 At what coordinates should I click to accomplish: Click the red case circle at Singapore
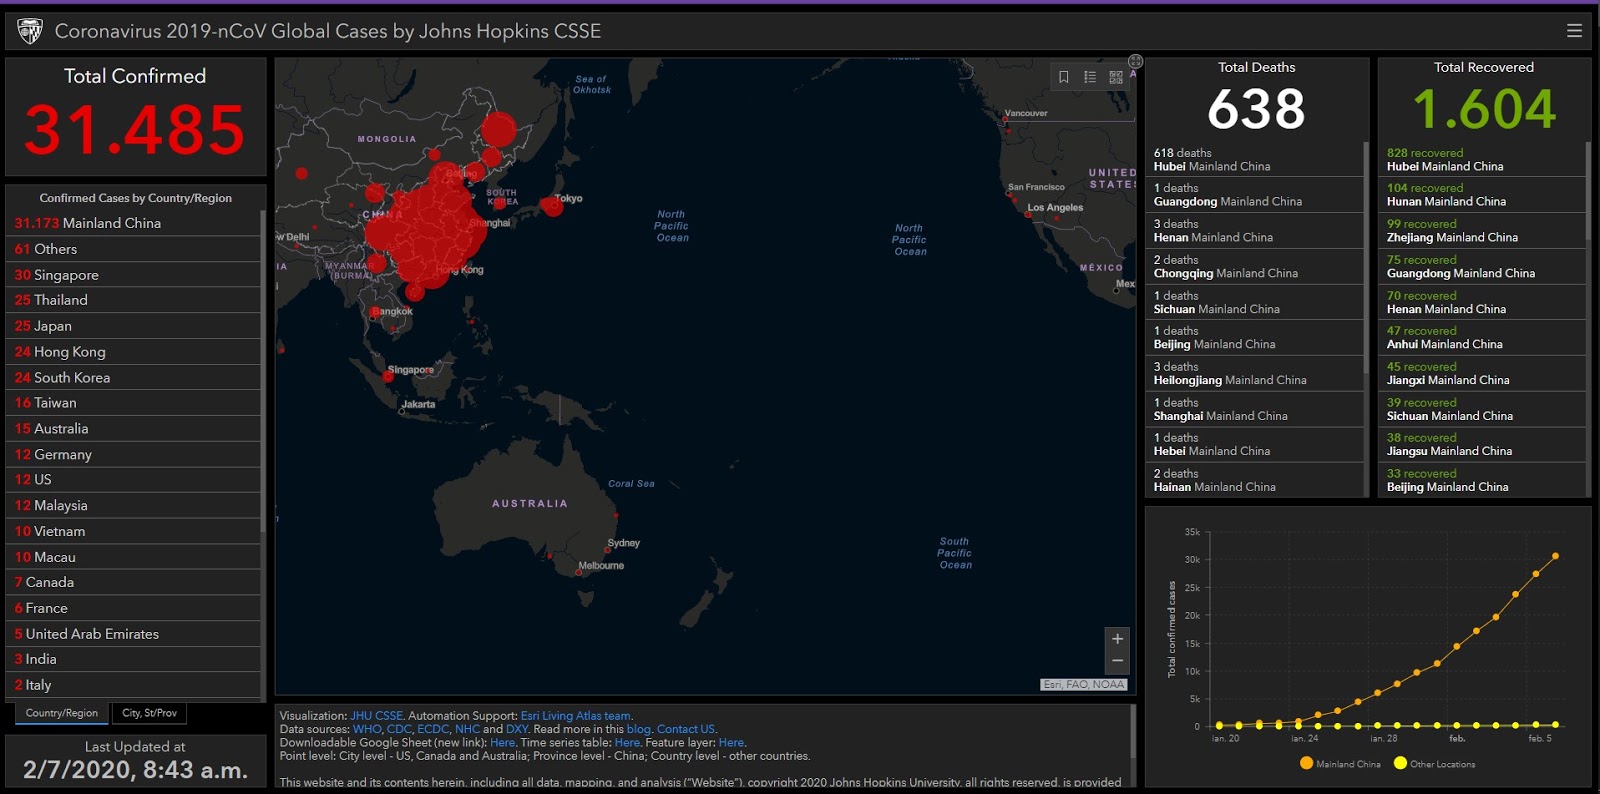[388, 377]
